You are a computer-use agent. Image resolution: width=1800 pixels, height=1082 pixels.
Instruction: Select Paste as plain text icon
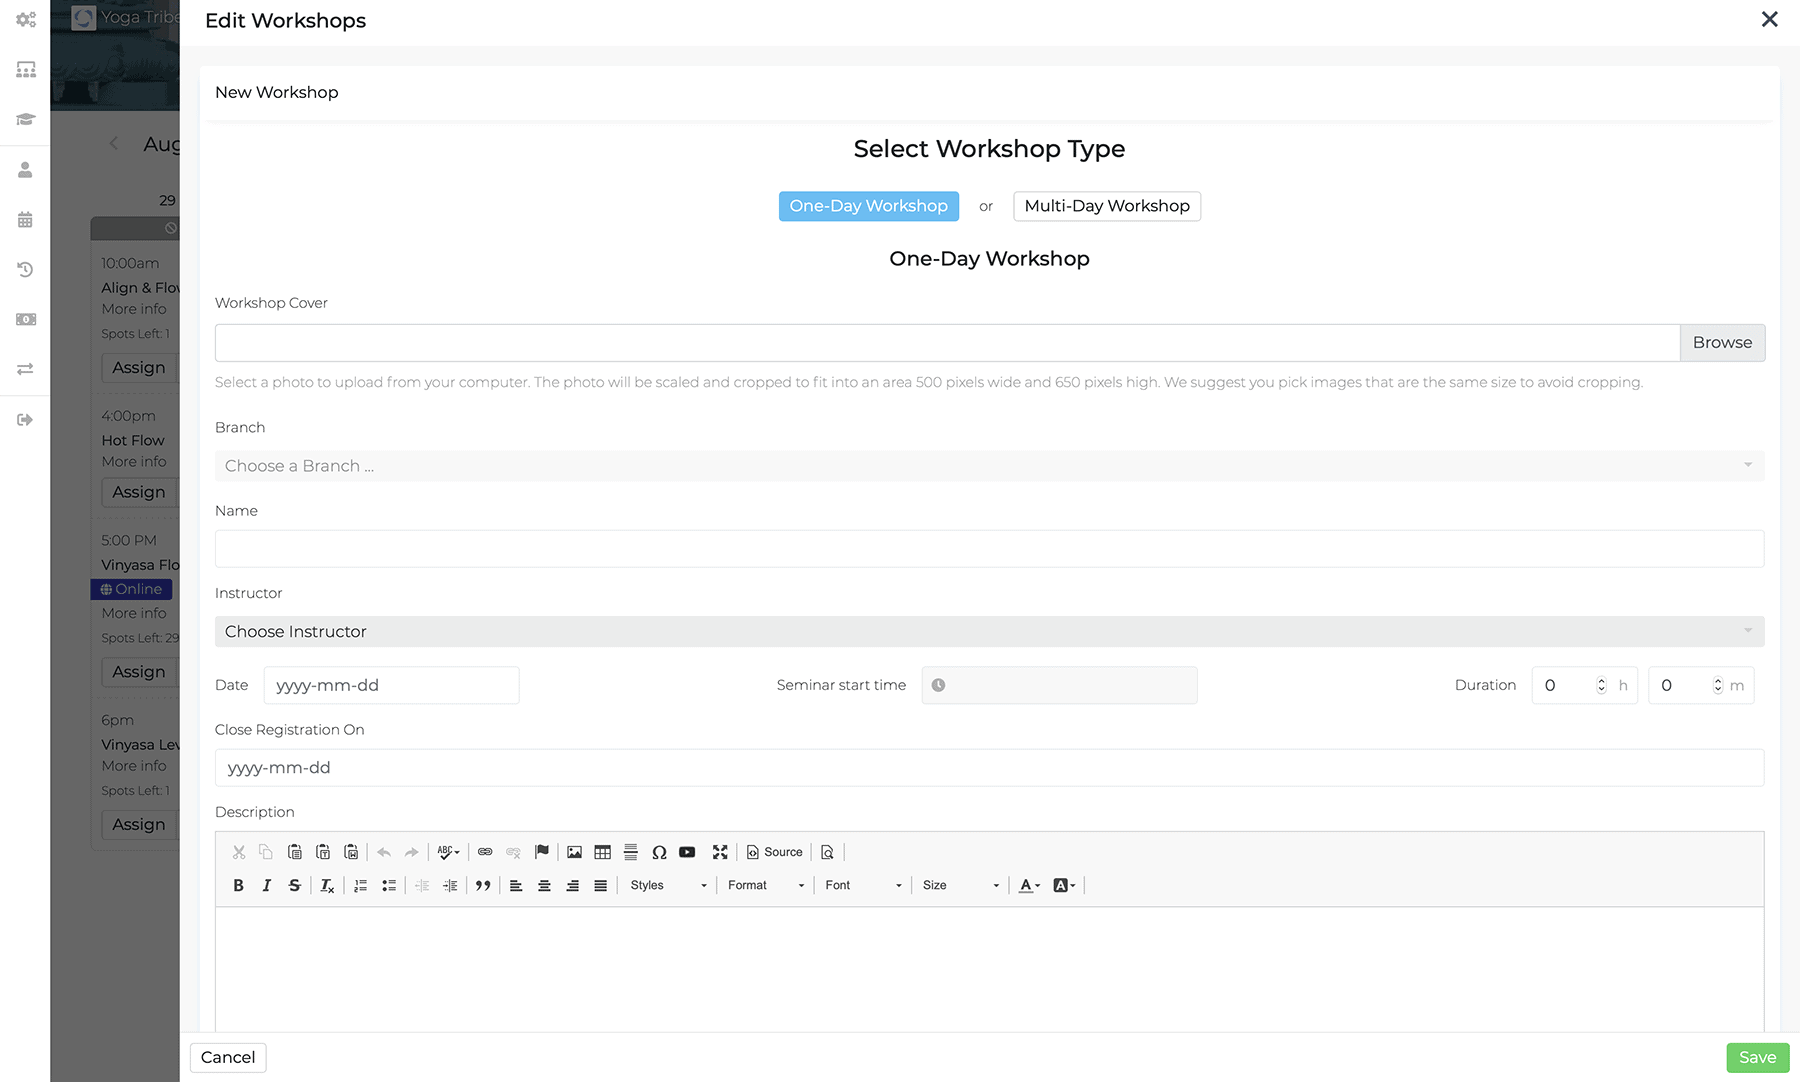[323, 852]
